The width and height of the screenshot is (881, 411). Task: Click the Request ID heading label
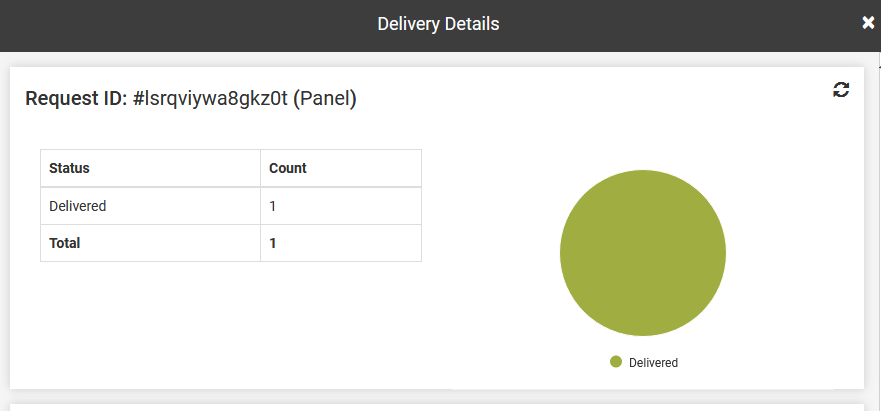click(x=77, y=99)
